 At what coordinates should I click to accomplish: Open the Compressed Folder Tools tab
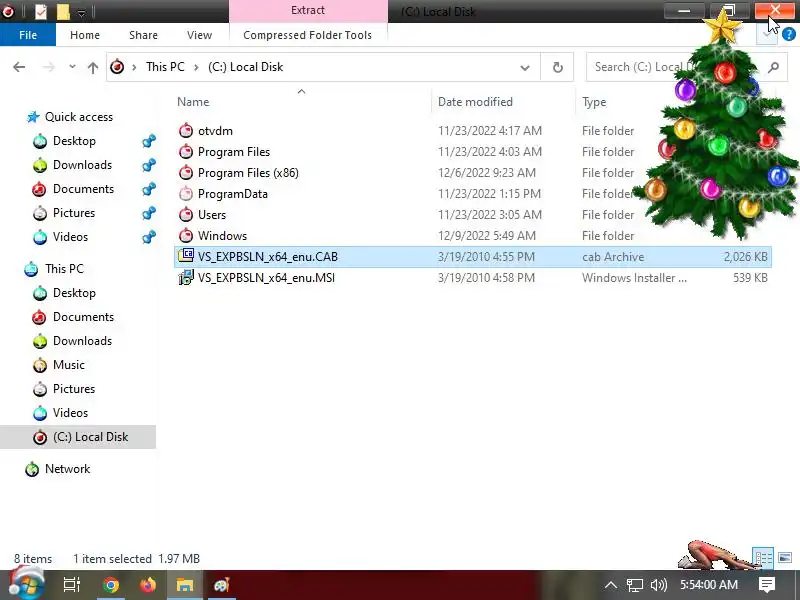click(308, 35)
